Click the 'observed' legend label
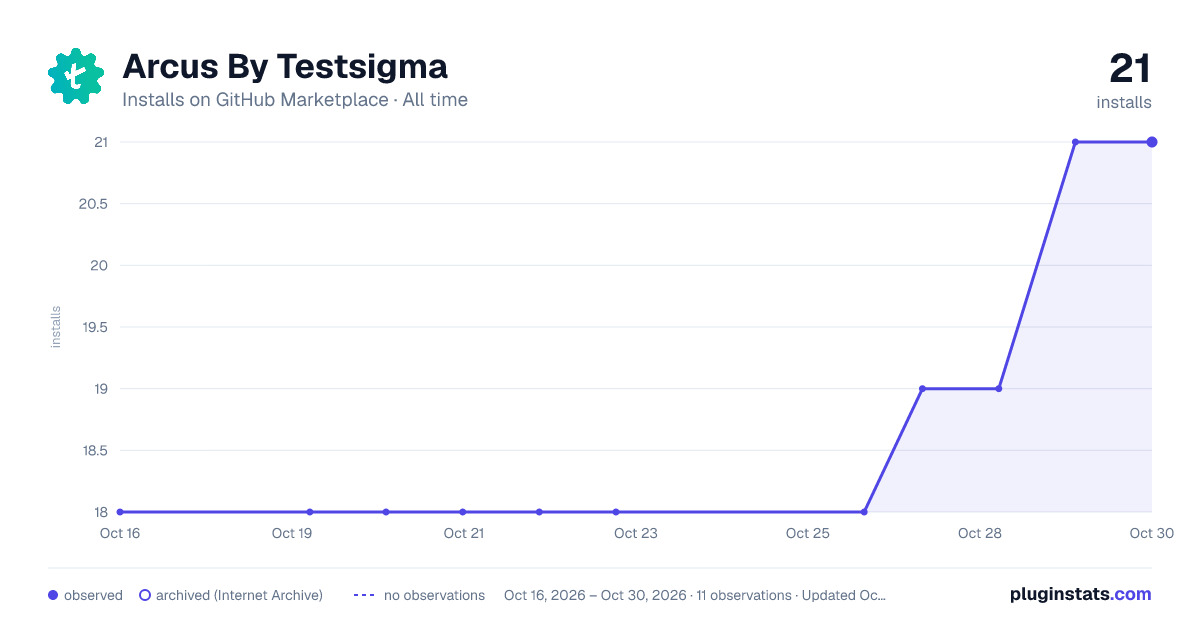Image resolution: width=1200 pixels, height=630 pixels. (x=93, y=595)
